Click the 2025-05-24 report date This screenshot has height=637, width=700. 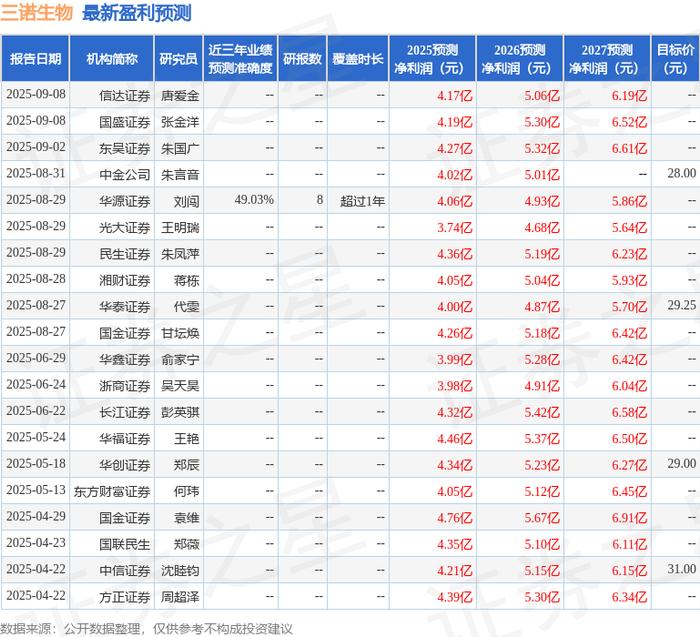click(36, 437)
